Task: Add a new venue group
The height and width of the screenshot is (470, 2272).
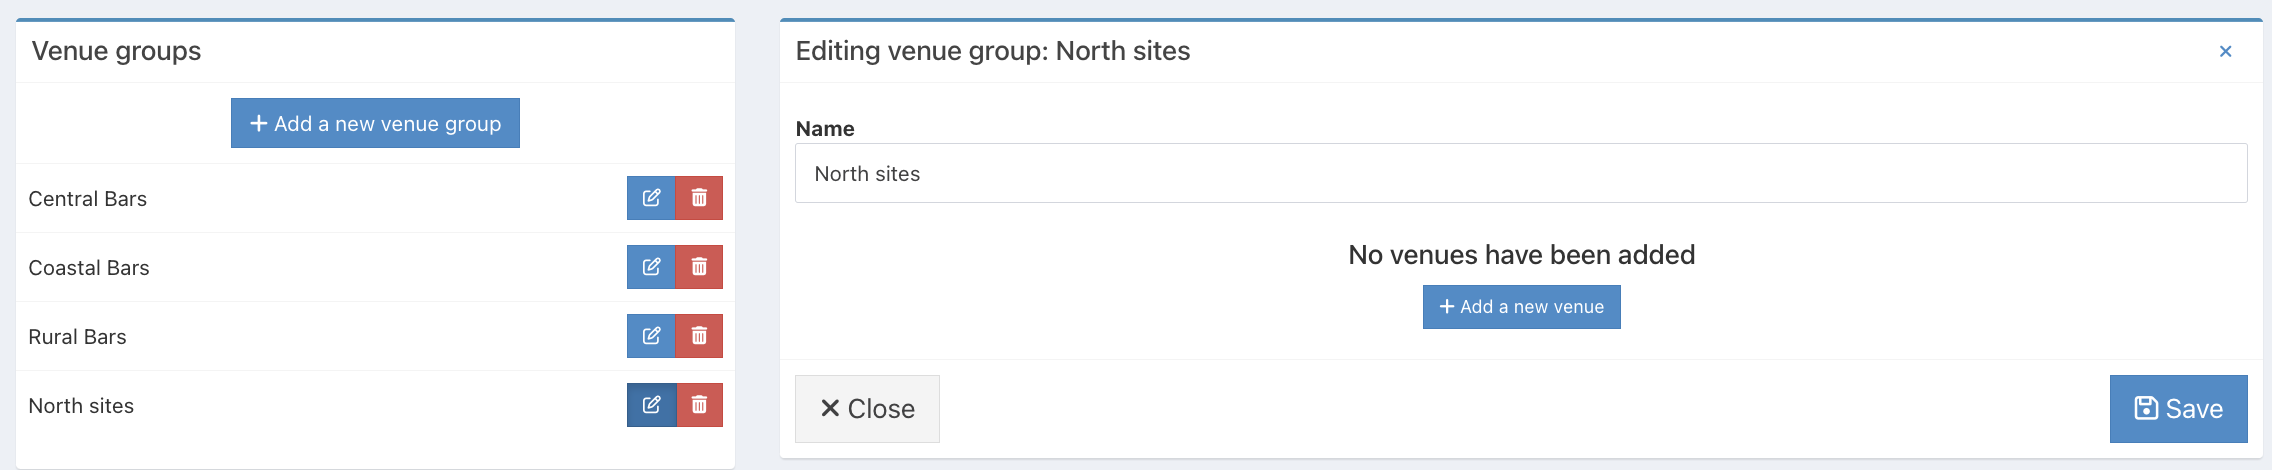Action: pos(375,123)
